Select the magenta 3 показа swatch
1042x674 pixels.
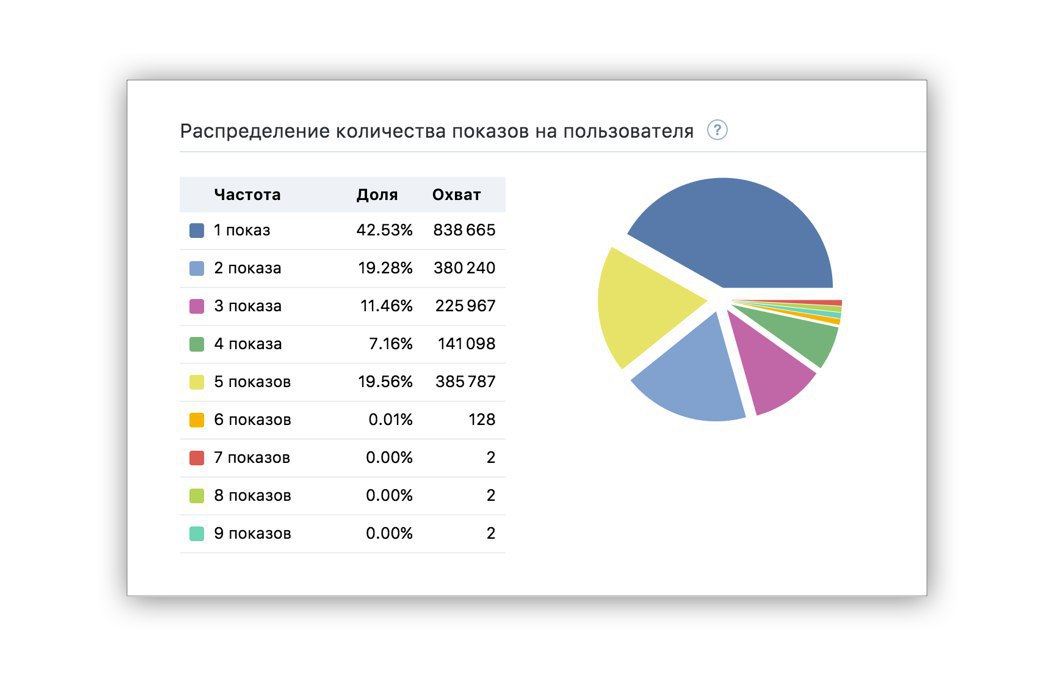tap(197, 306)
